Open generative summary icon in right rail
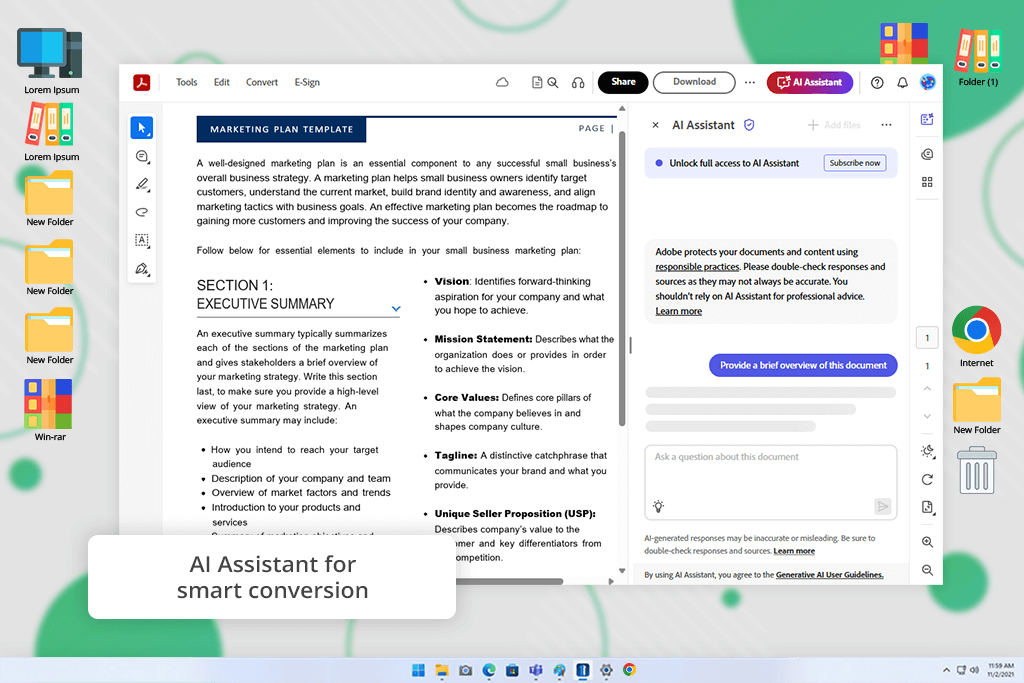This screenshot has width=1024, height=683. tap(927, 119)
